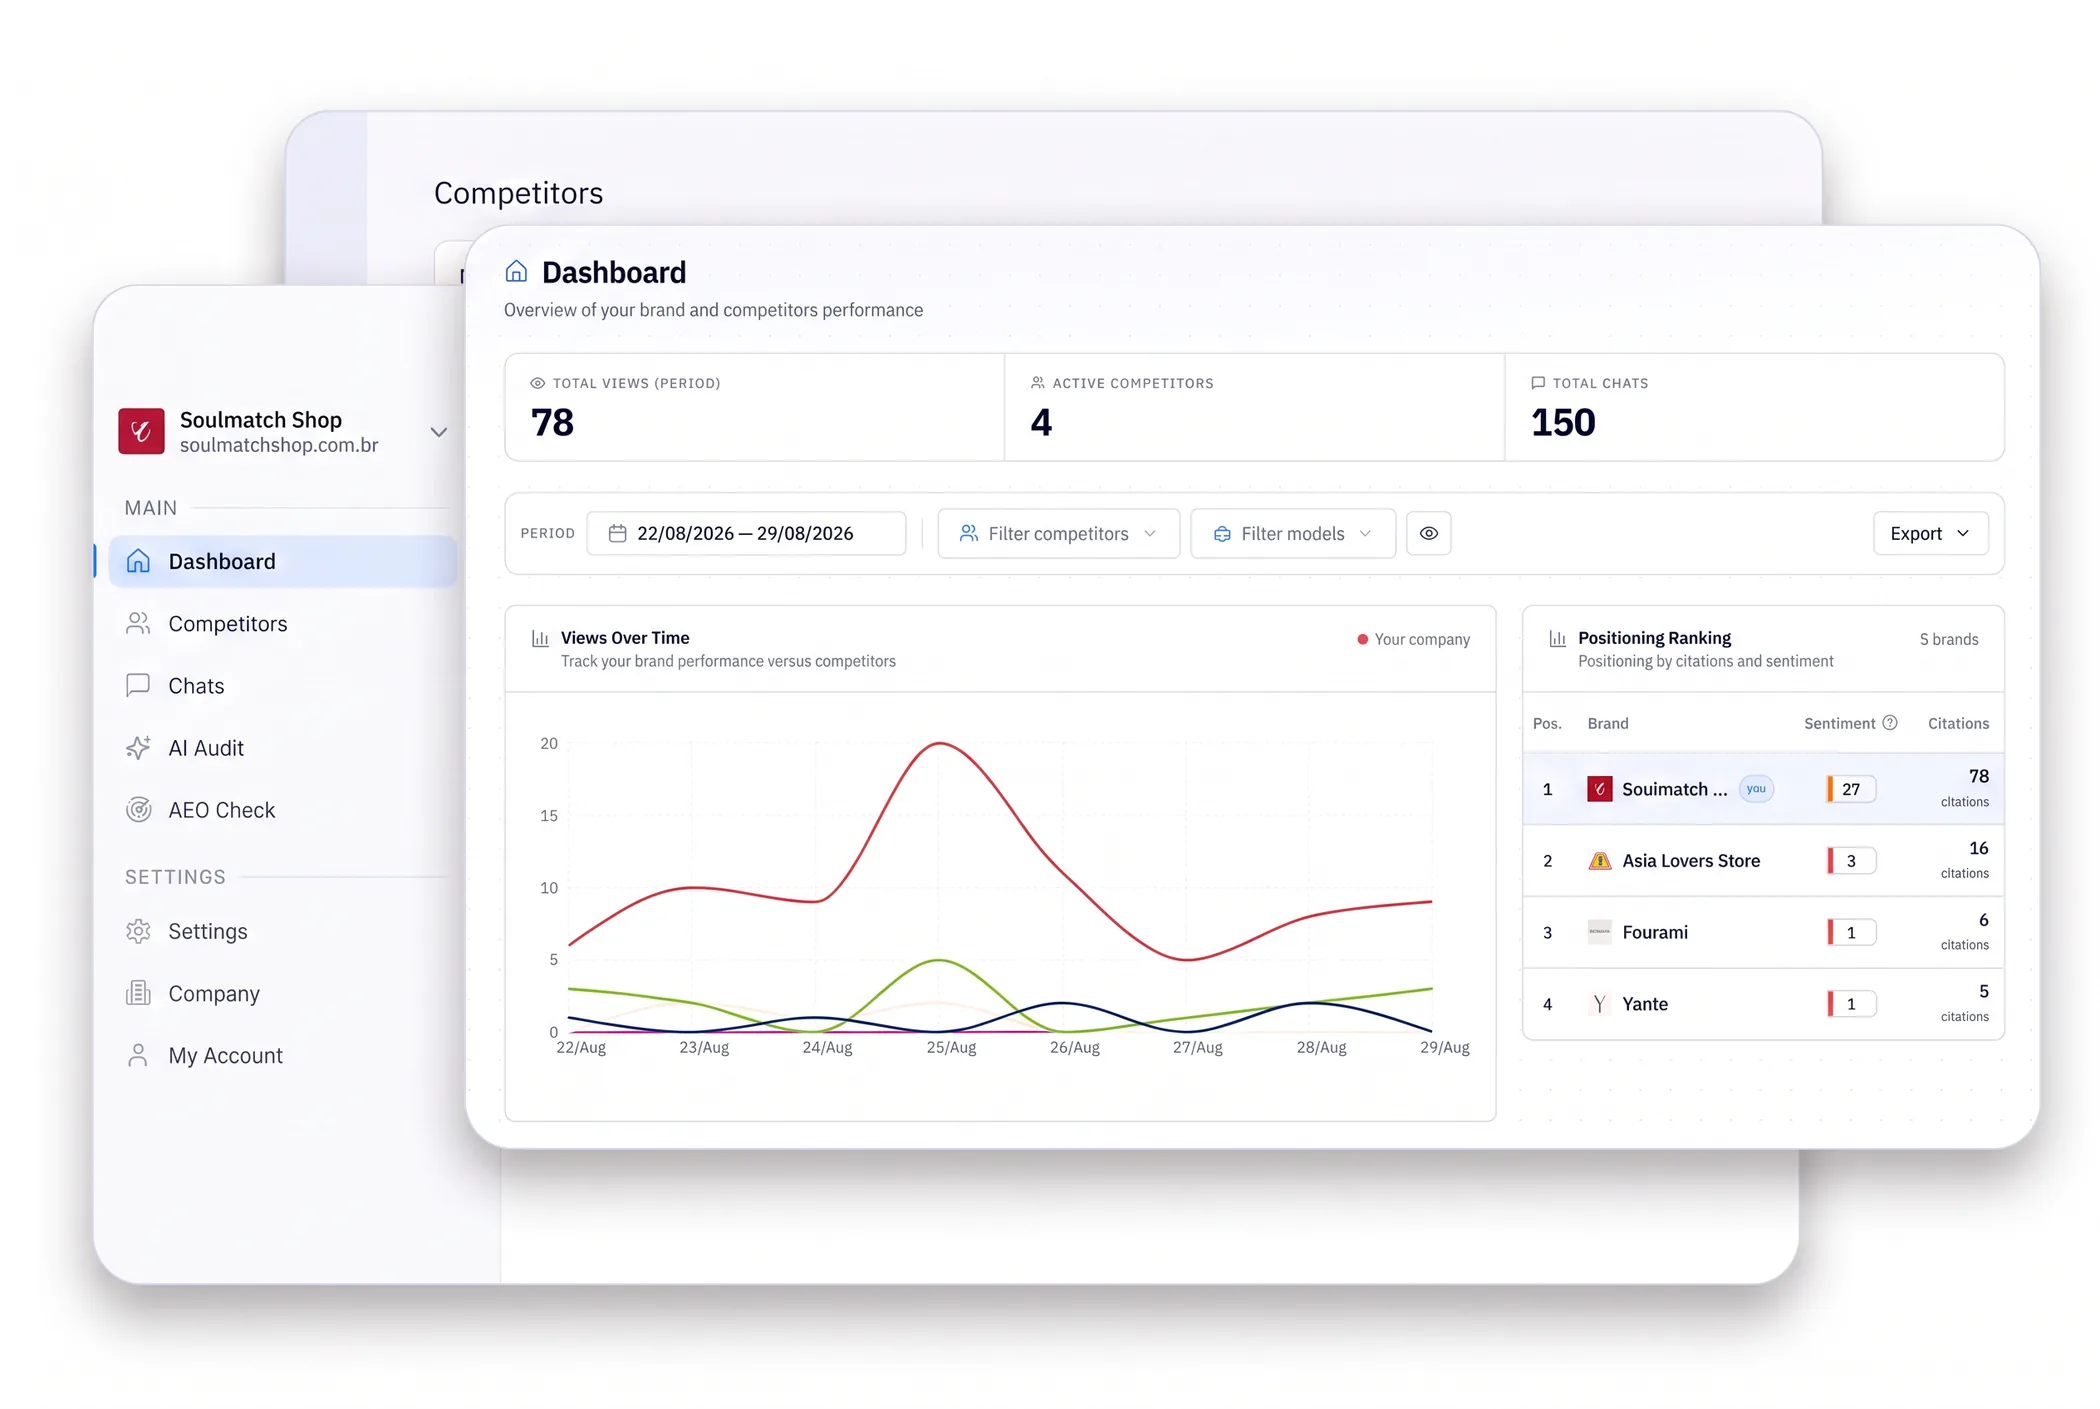Screen dimensions: 2100x1409
Task: Open the Filter models dropdown
Action: tap(1292, 533)
